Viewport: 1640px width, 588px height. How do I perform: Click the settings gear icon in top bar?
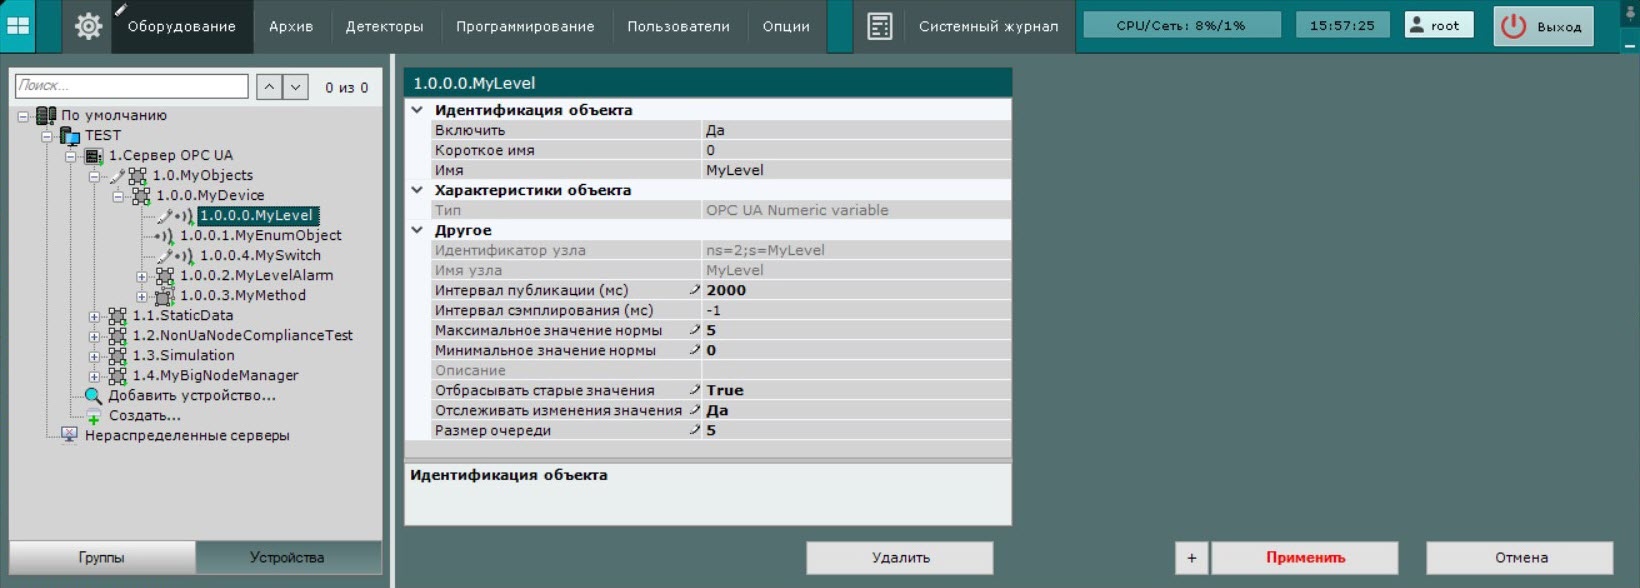point(88,26)
